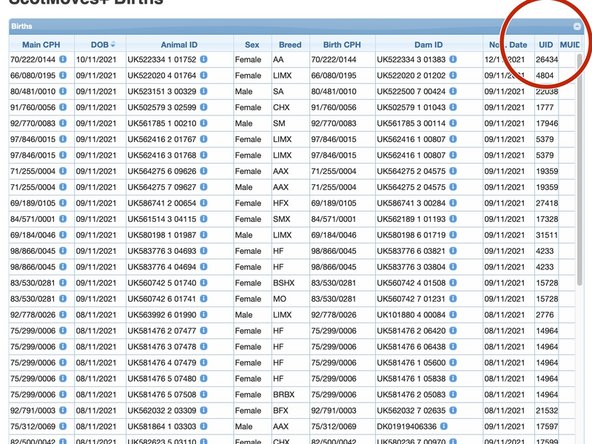The height and width of the screenshot is (444, 592).
Task: Click the UID column header
Action: coord(546,45)
